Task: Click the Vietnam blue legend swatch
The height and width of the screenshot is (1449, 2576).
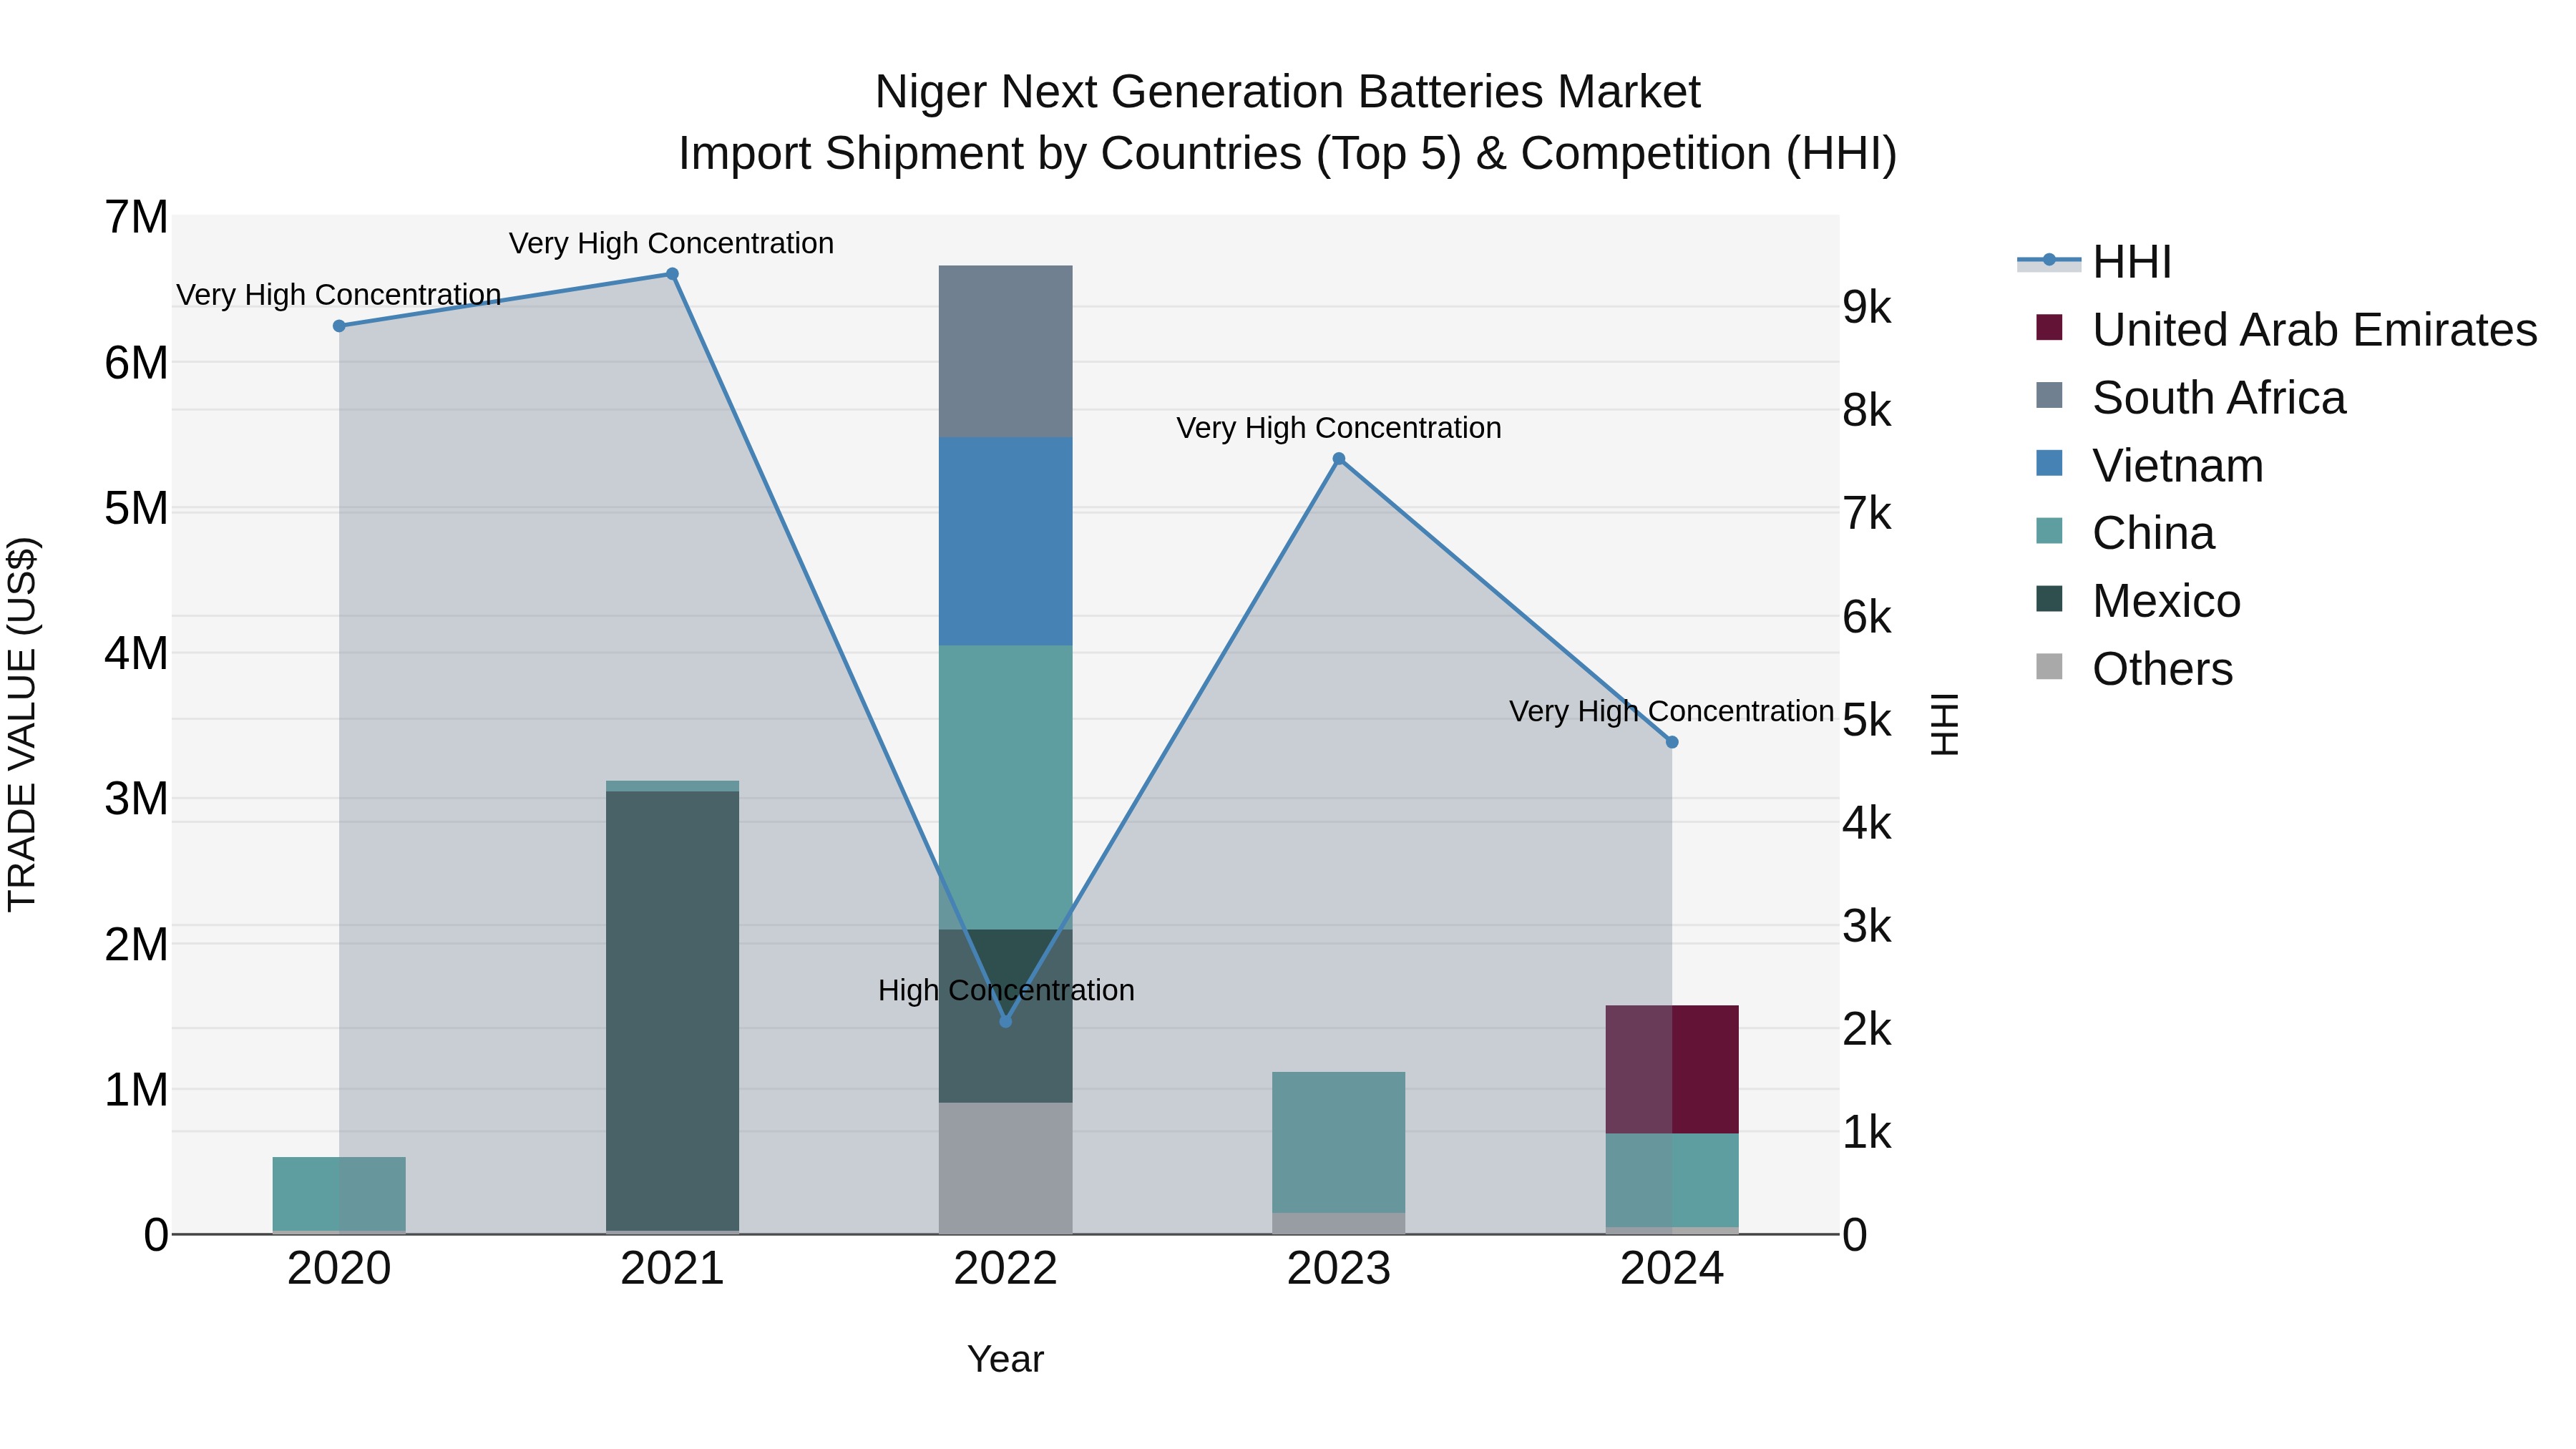Action: (x=2049, y=463)
